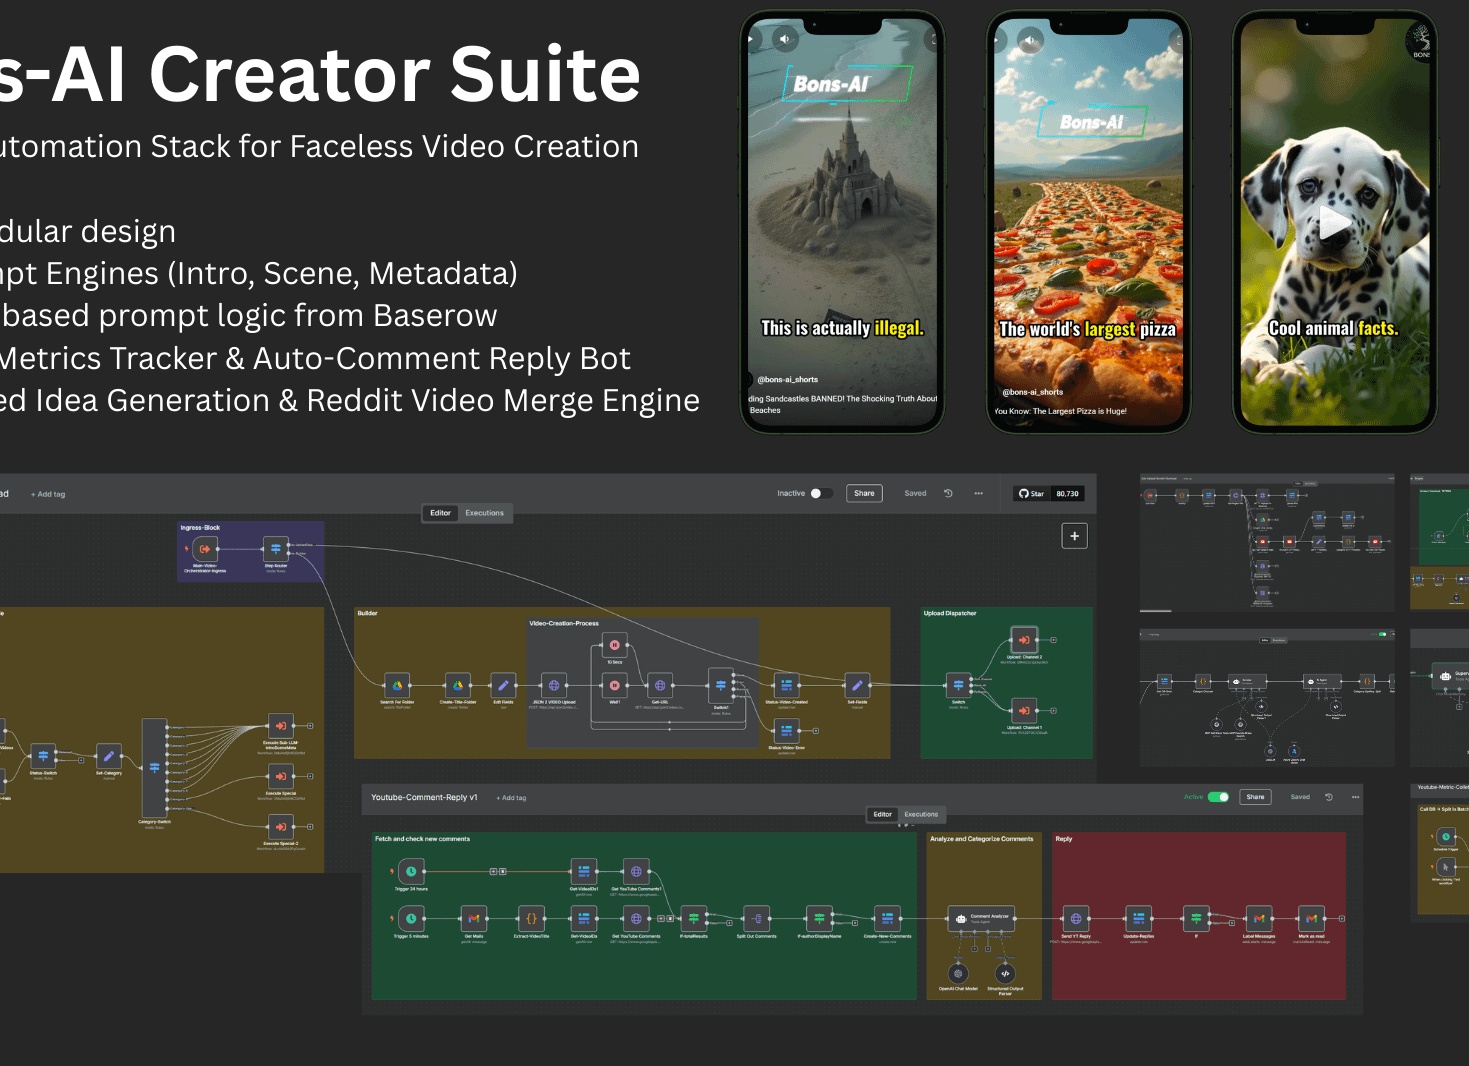Unmute the sandcastle video preview
Image resolution: width=1469 pixels, height=1066 pixels.
tap(784, 39)
